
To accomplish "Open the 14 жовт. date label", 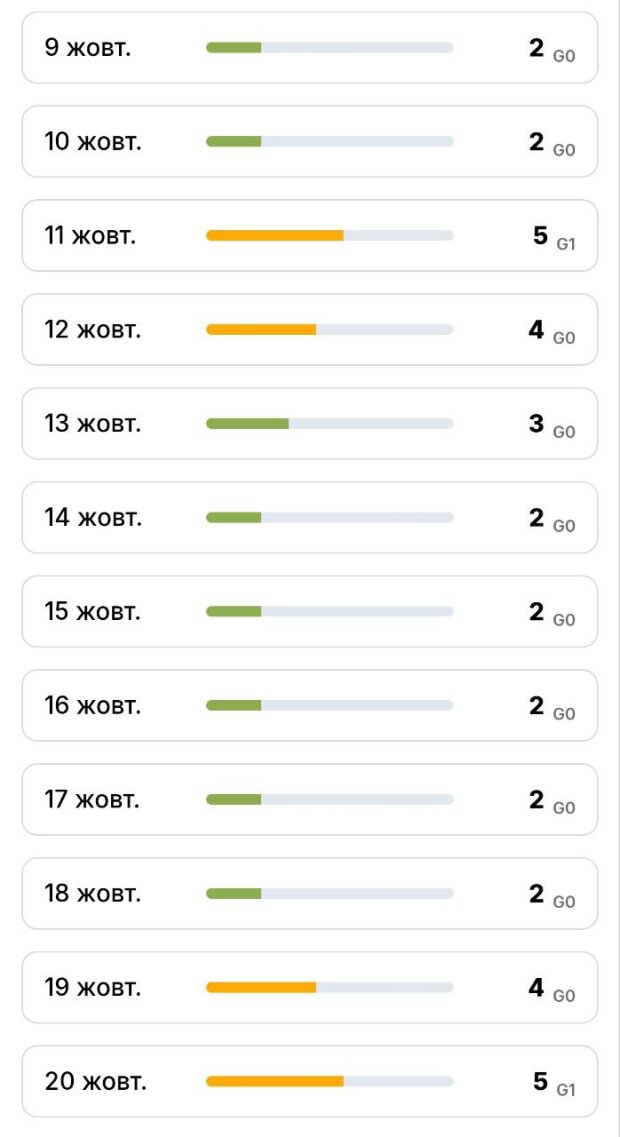I will [x=93, y=518].
